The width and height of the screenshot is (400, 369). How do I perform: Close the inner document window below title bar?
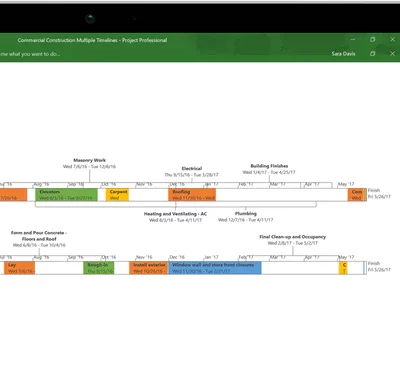pyautogui.click(x=393, y=54)
